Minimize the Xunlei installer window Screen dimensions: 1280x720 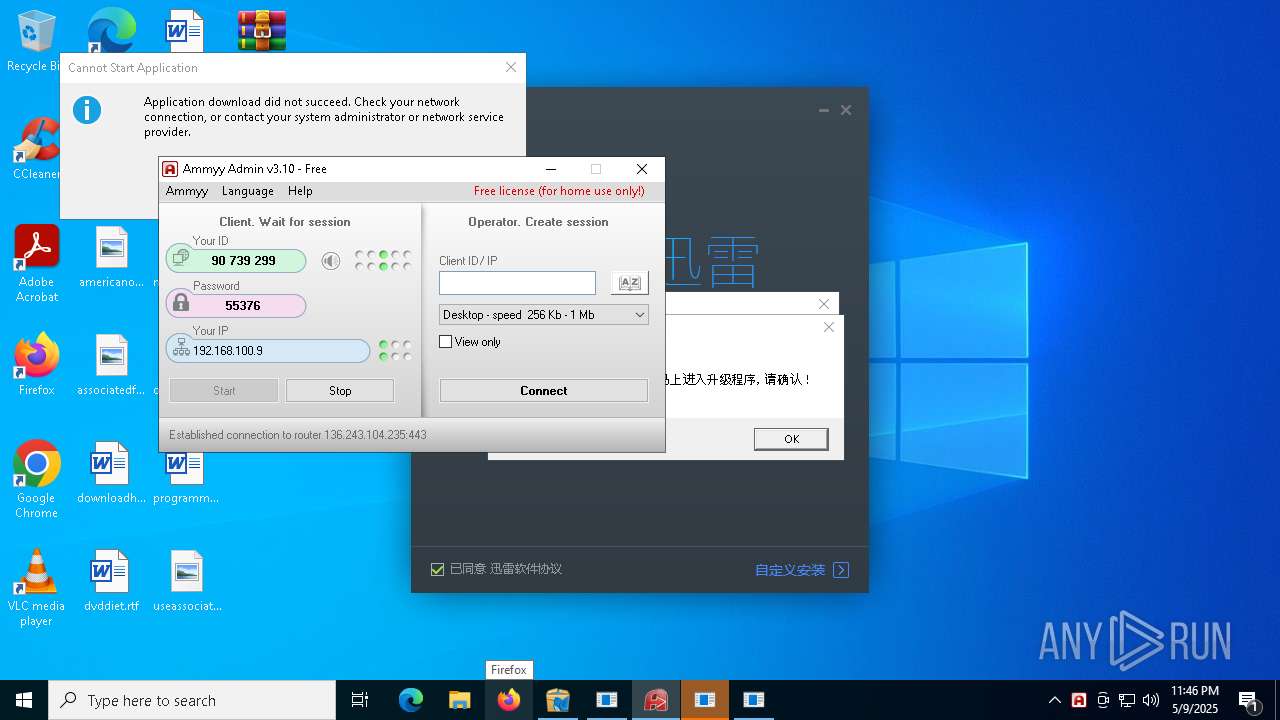pos(823,110)
